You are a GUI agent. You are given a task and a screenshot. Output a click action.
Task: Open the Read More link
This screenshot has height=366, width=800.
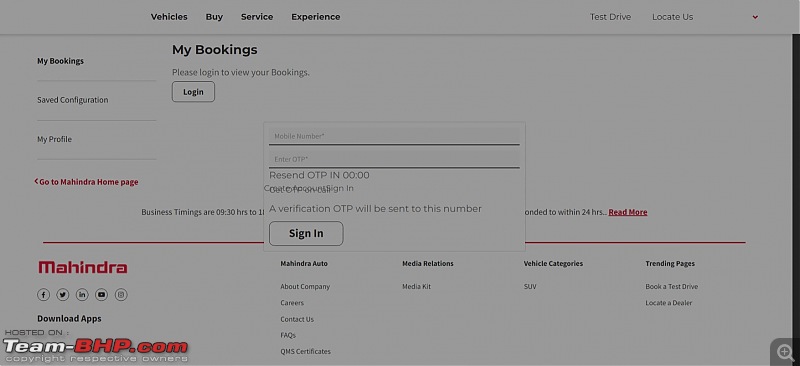[628, 212]
